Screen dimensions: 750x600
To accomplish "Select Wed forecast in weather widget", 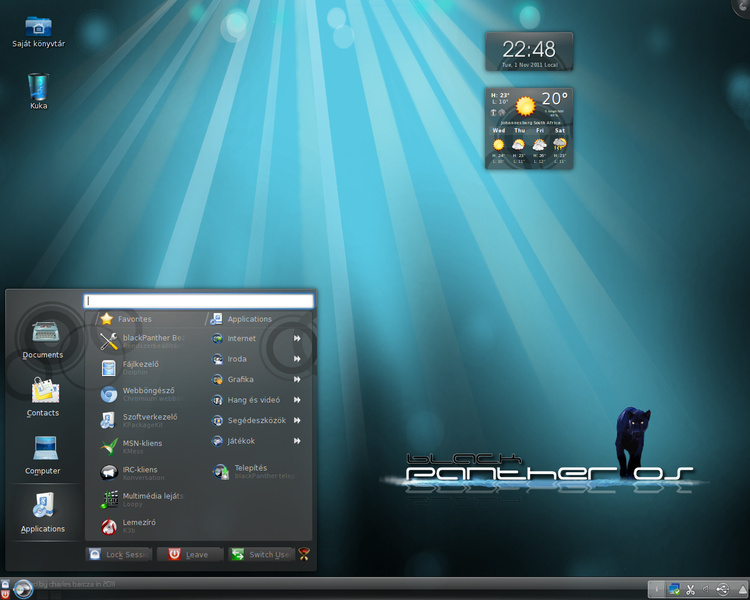I will coord(498,146).
